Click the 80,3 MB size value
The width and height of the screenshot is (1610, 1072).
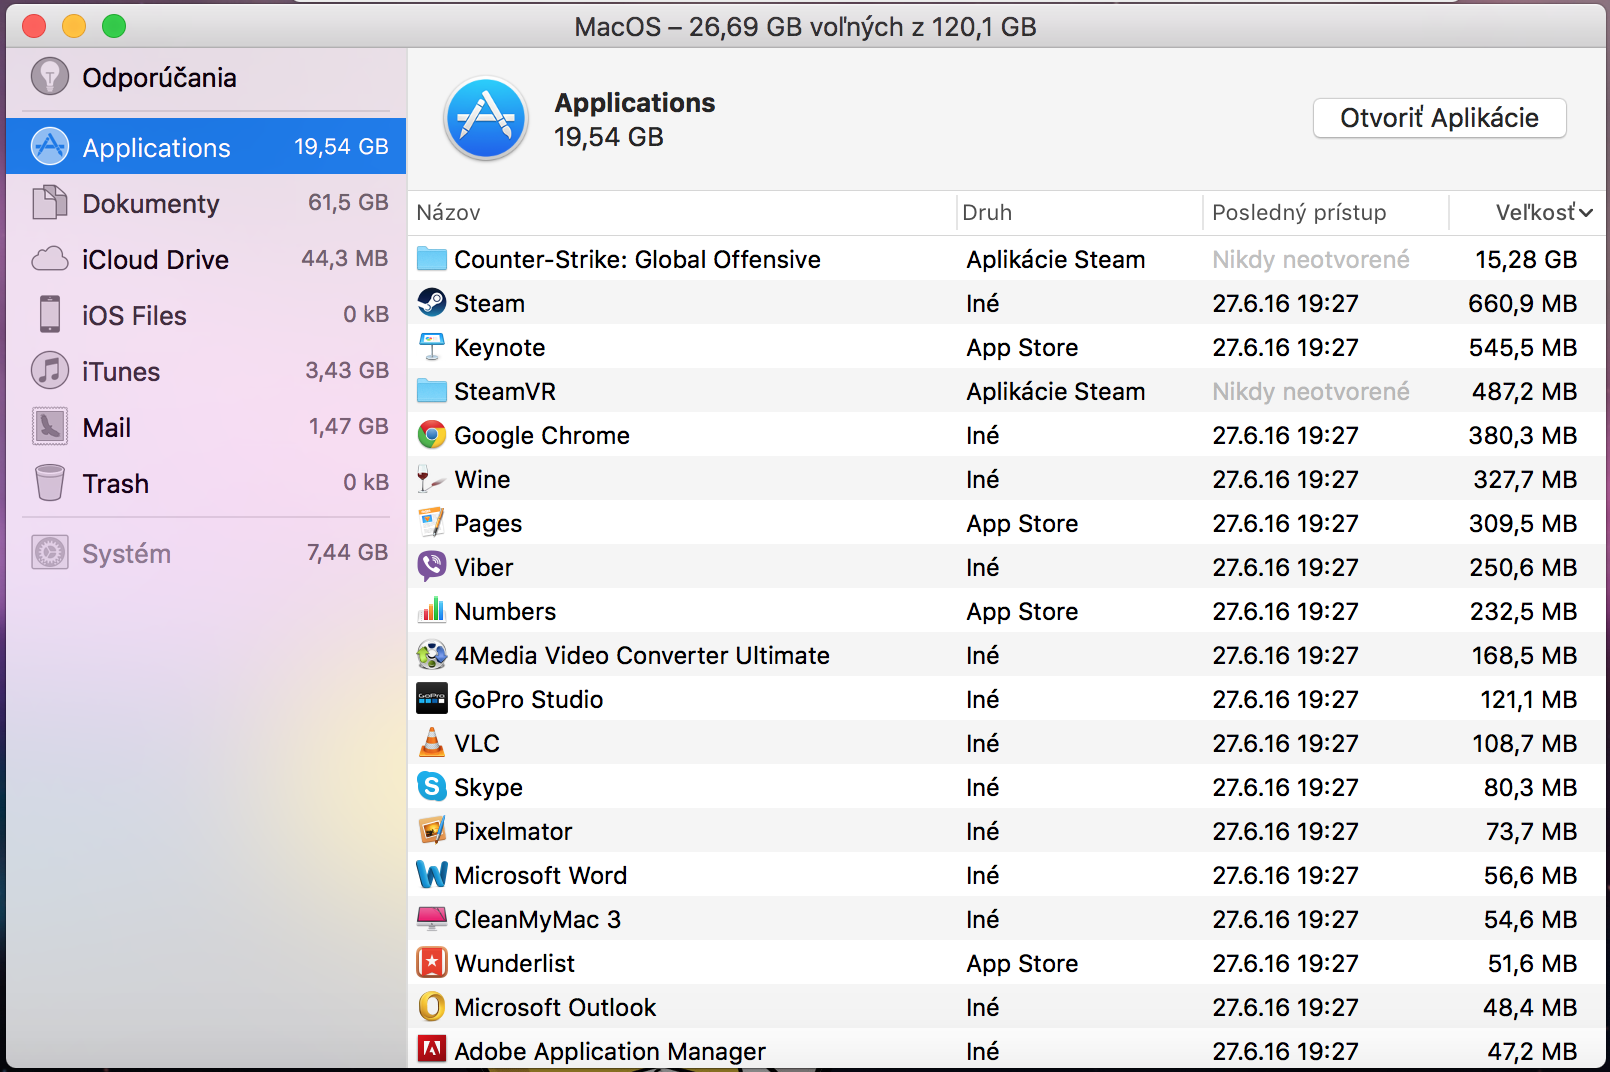[1530, 787]
